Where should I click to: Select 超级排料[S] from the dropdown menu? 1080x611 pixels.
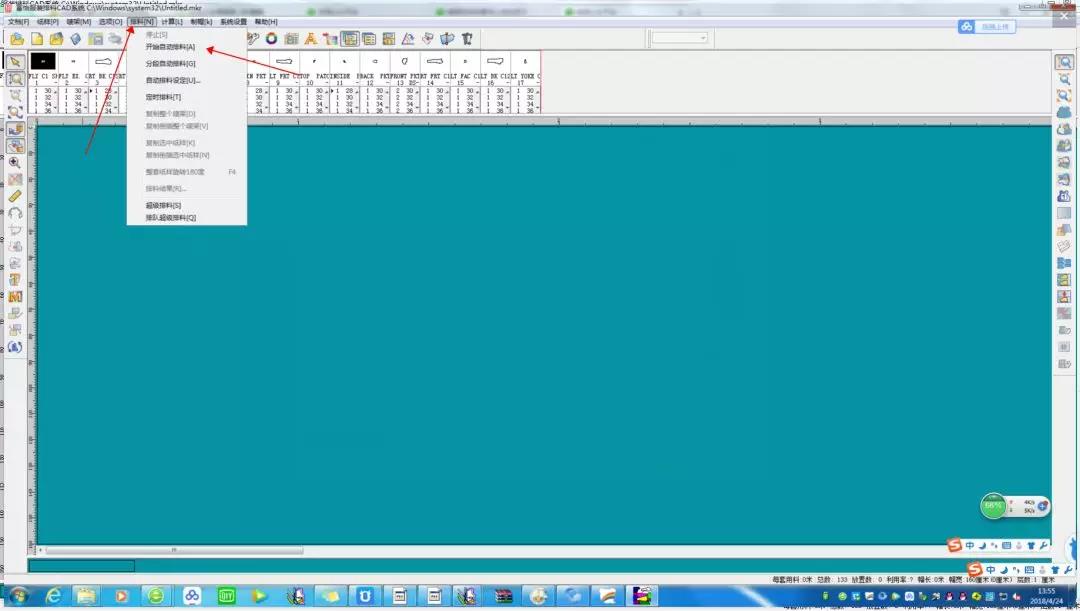(x=164, y=205)
